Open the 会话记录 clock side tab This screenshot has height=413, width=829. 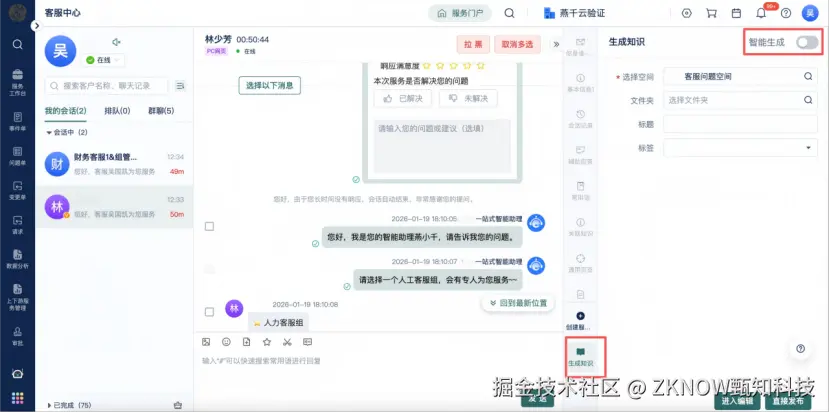tap(581, 119)
